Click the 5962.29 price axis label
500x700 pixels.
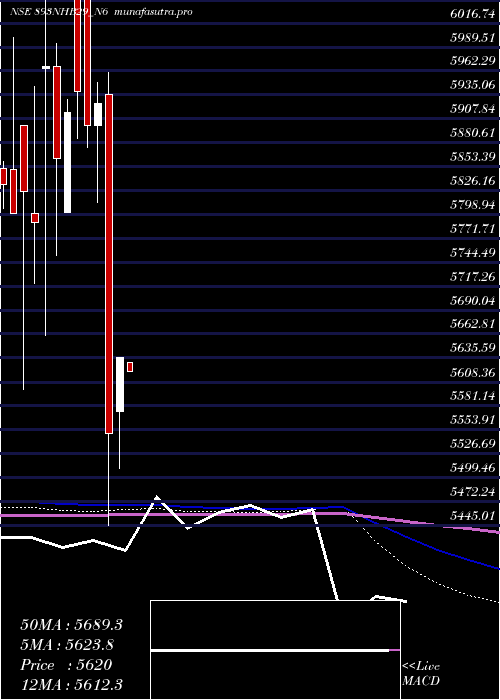coord(473,62)
